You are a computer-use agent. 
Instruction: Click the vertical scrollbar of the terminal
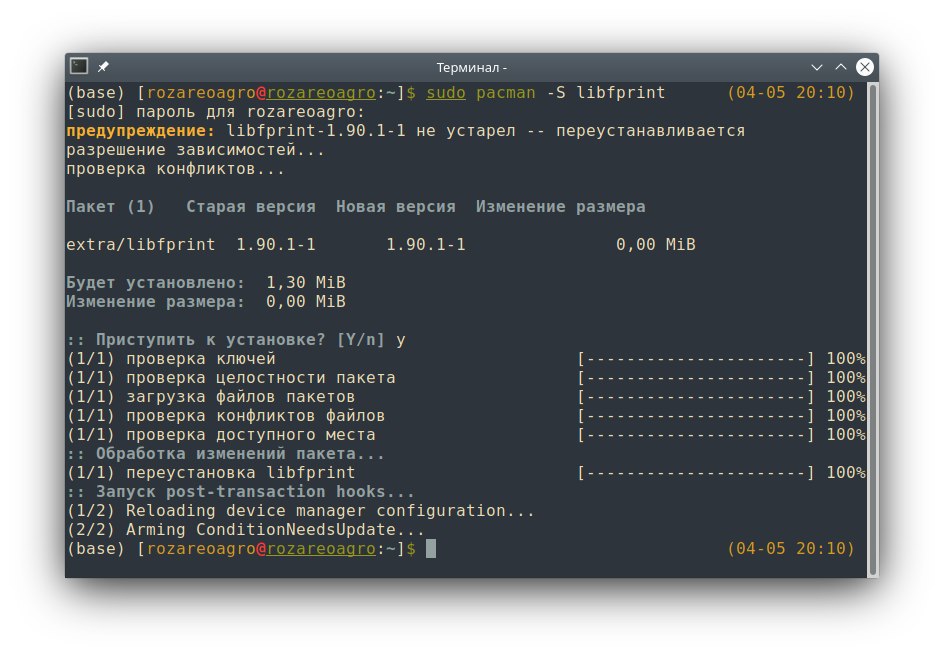[872, 329]
